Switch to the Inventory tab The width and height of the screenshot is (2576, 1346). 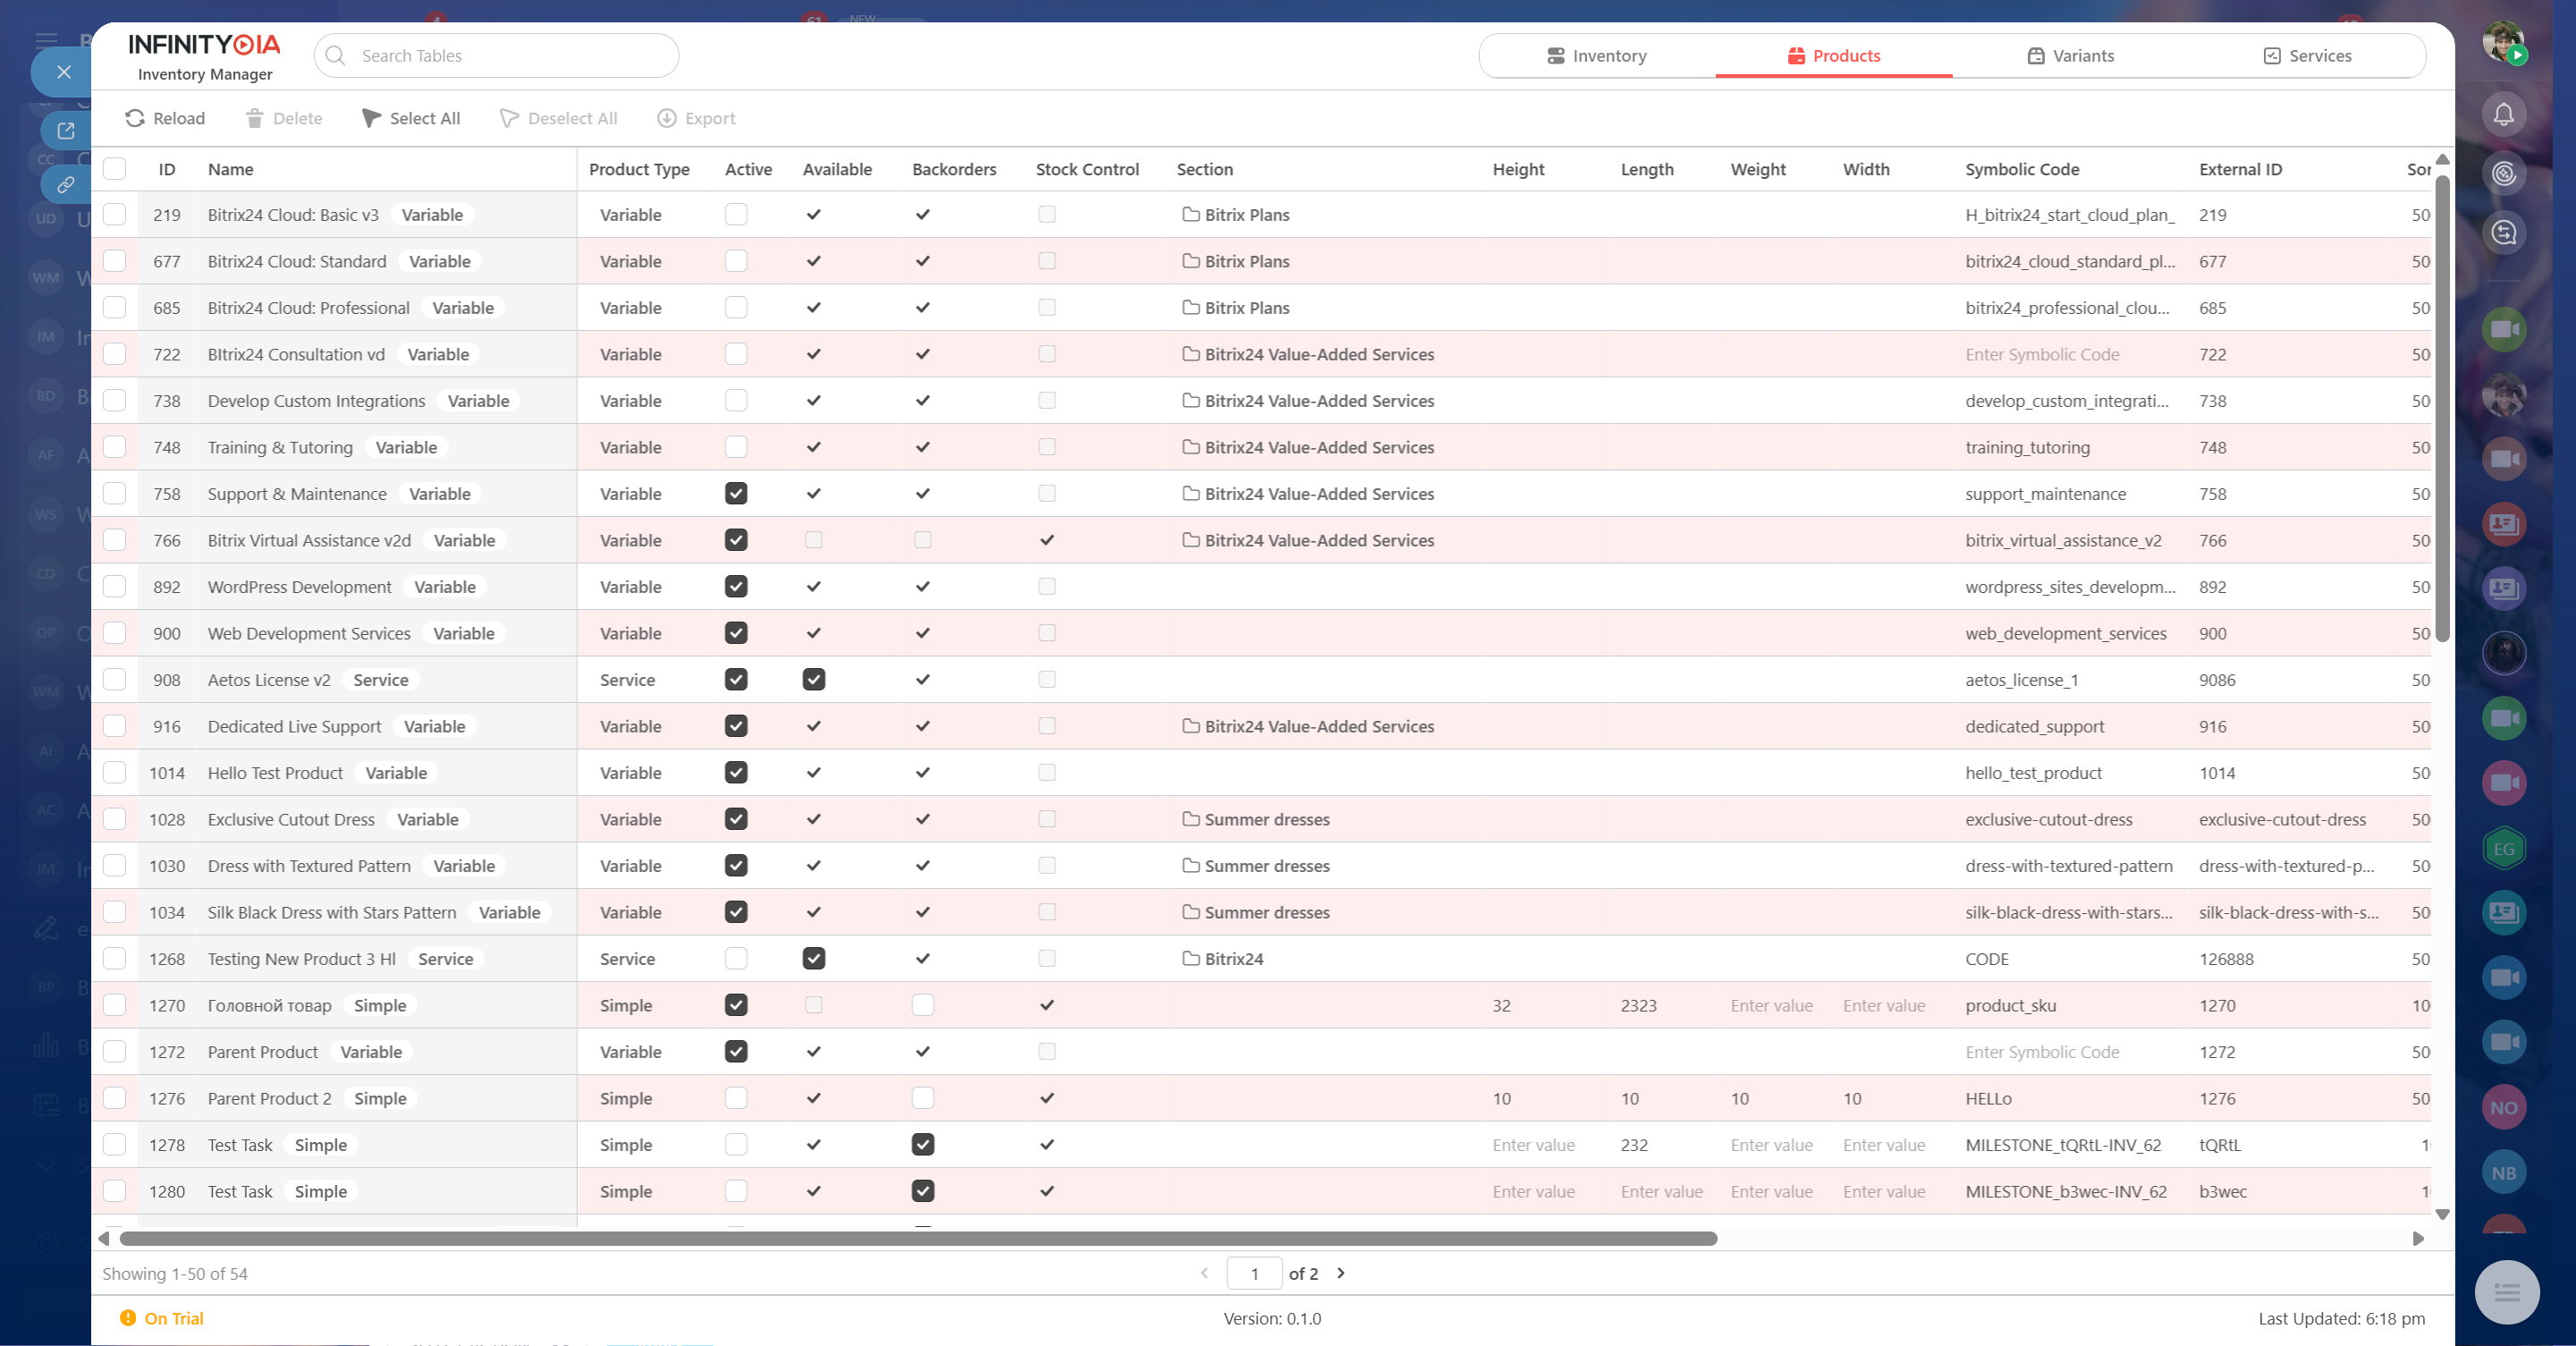click(1596, 56)
